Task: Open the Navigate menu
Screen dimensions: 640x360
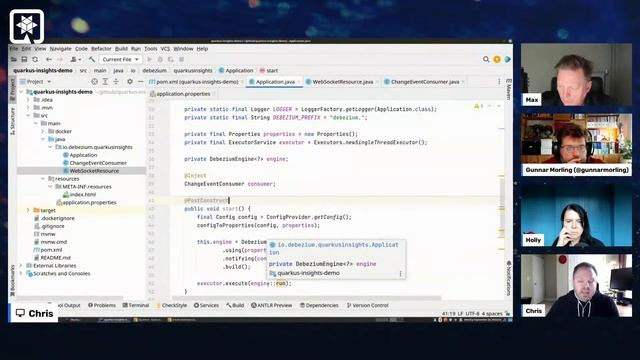Action: 60,49
